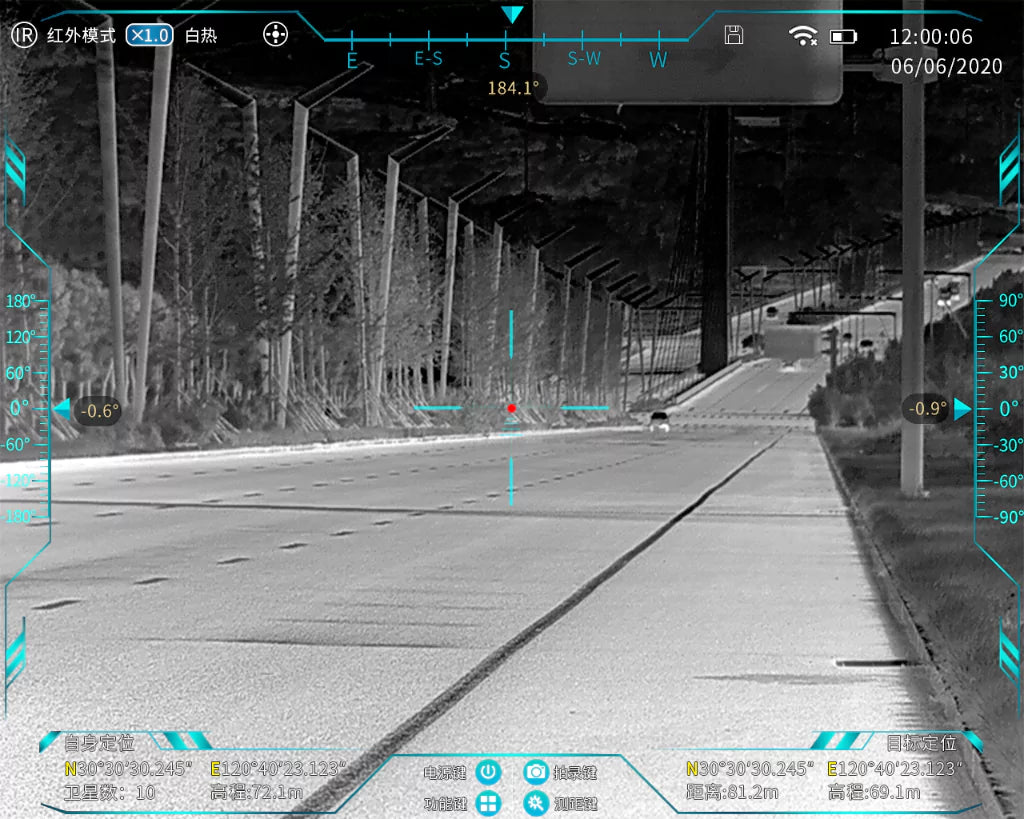Toggle the 红外模式 infrared mode label
Image resolution: width=1024 pixels, height=819 pixels.
(81, 35)
